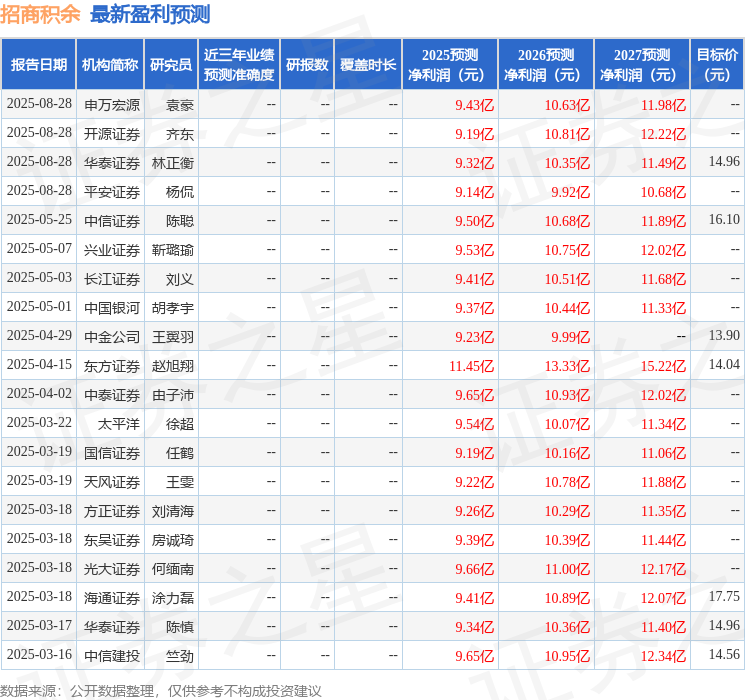Click institution name 太平洋
This screenshot has width=745, height=700.
pos(119,423)
